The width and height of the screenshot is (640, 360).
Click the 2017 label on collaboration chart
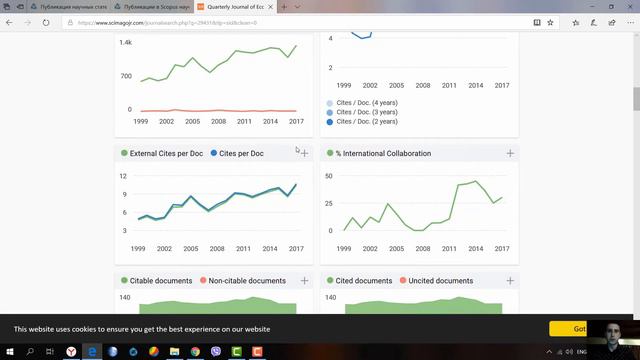502,249
